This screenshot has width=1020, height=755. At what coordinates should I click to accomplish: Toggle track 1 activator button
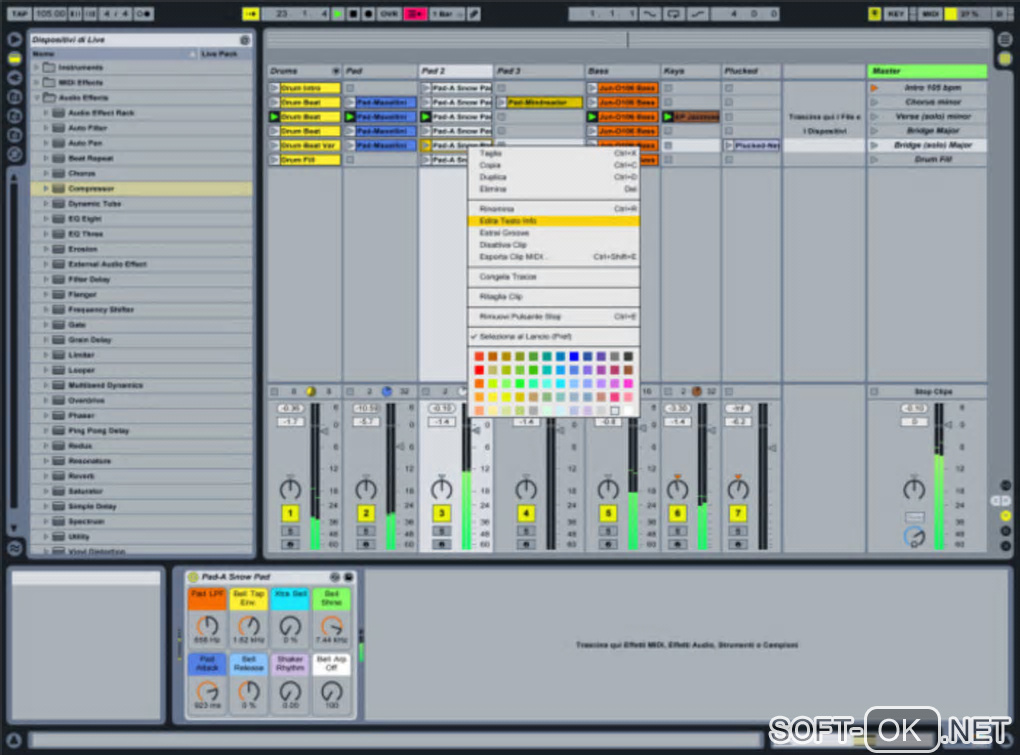pyautogui.click(x=290, y=514)
